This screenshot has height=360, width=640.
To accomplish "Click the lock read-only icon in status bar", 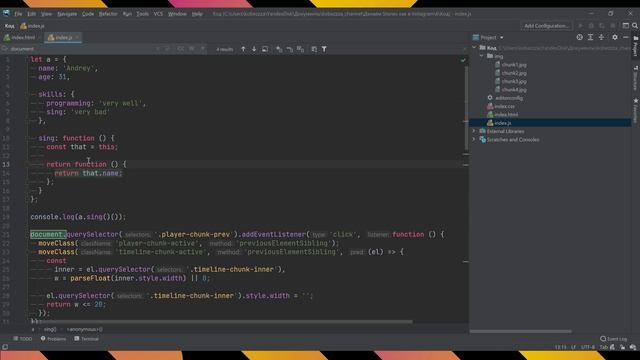I will tap(622, 347).
